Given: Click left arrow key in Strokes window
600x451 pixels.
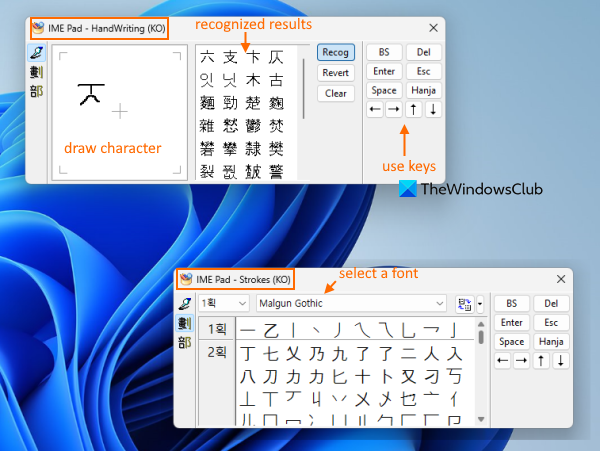Looking at the screenshot, I should click(x=503, y=361).
